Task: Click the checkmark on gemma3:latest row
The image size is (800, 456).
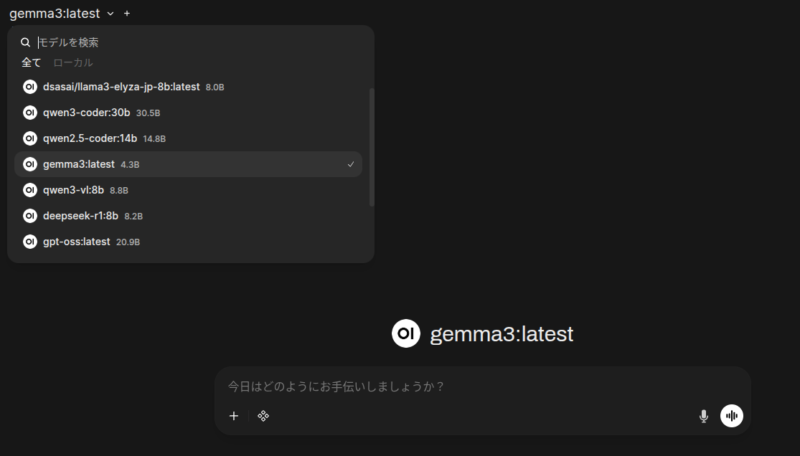Action: tap(350, 164)
